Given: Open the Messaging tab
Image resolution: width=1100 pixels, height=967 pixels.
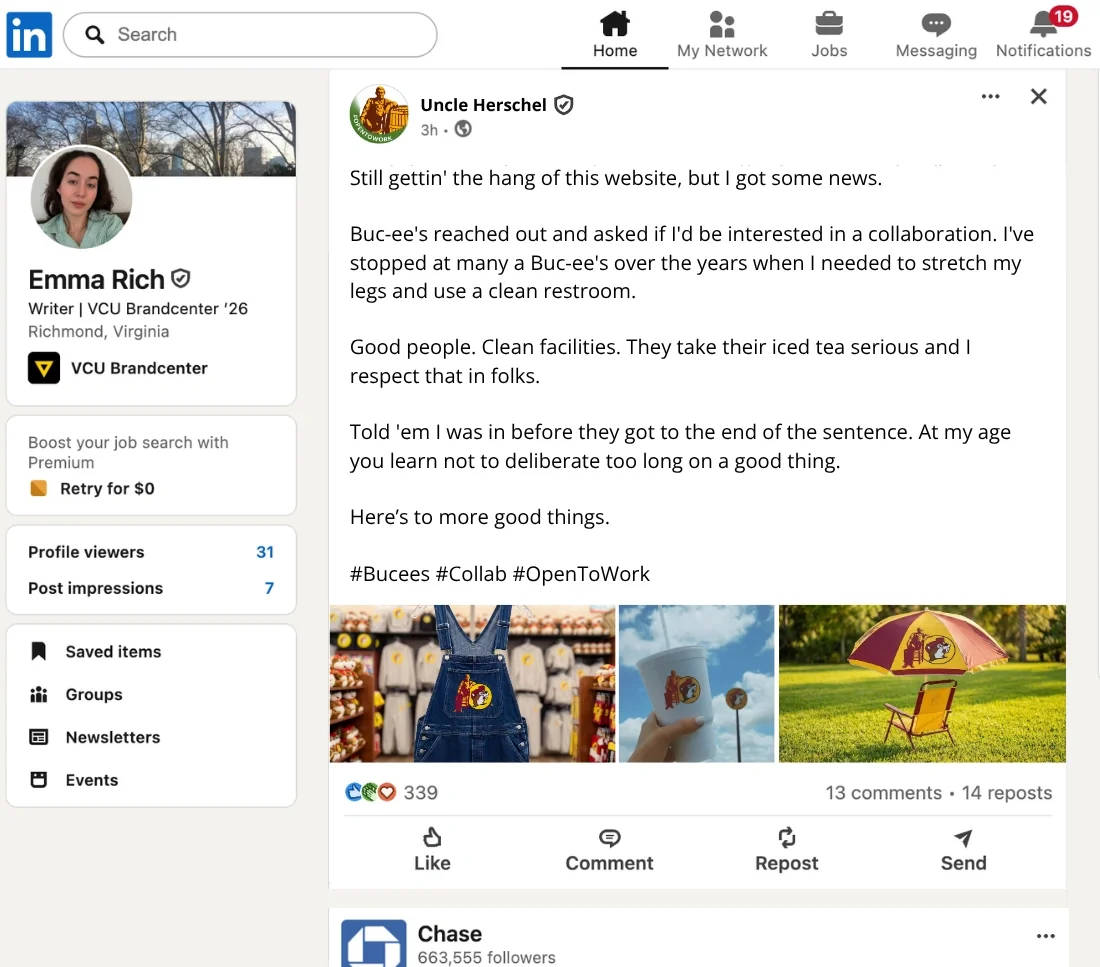Looking at the screenshot, I should (x=936, y=34).
